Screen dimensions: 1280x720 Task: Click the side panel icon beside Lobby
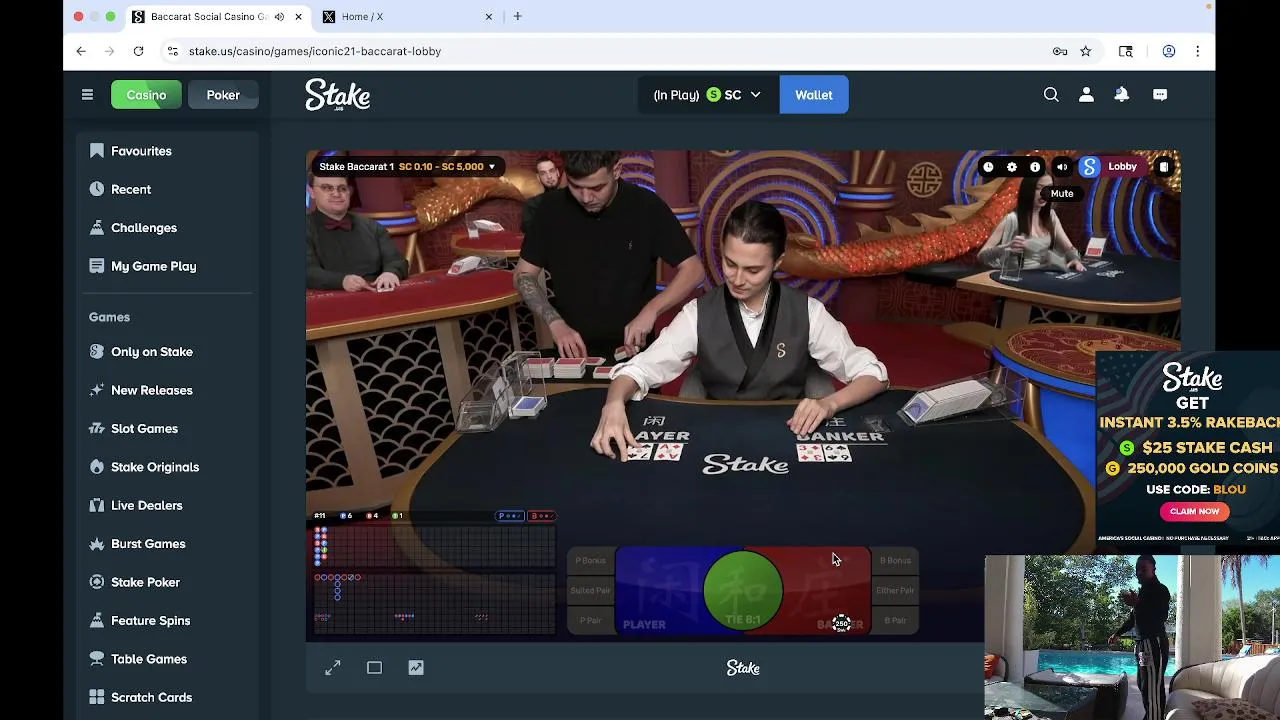point(1164,167)
